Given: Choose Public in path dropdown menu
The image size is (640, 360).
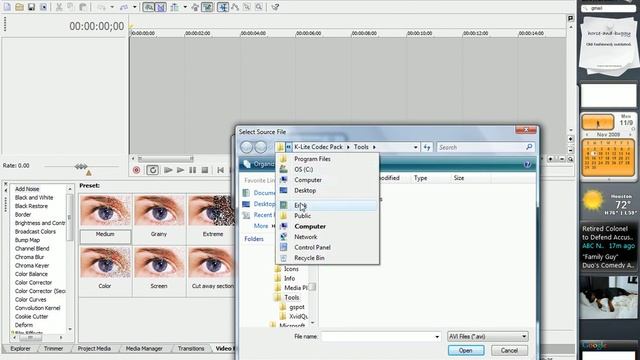Looking at the screenshot, I should (x=327, y=216).
